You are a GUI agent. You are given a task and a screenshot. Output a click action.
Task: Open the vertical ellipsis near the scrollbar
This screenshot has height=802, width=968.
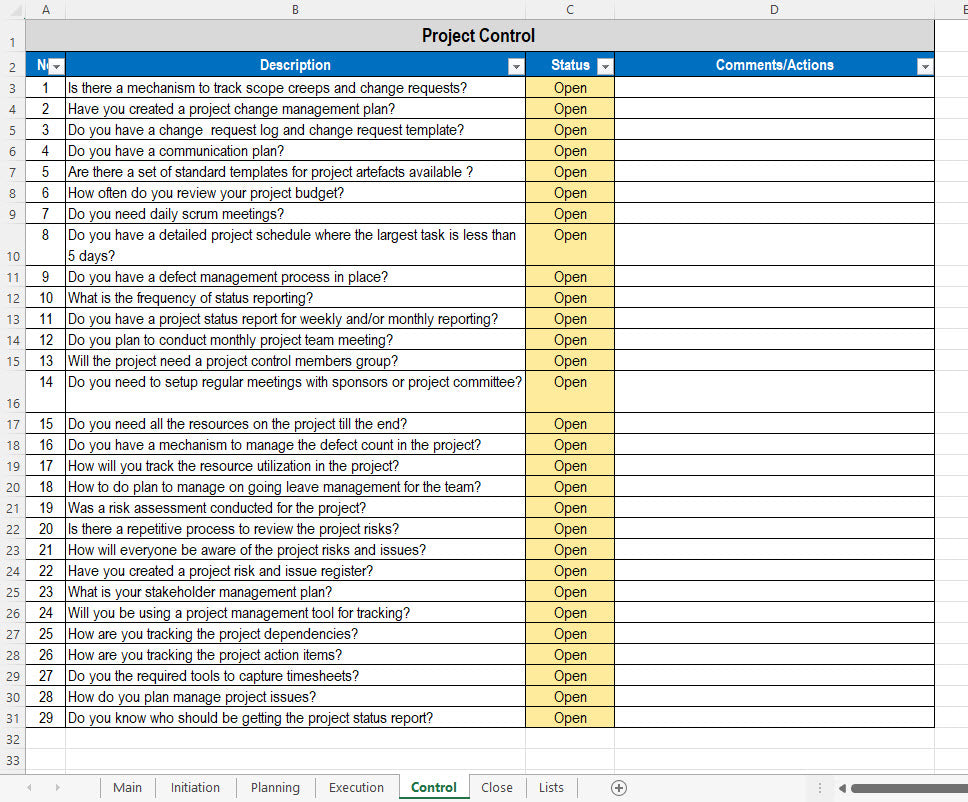[821, 787]
